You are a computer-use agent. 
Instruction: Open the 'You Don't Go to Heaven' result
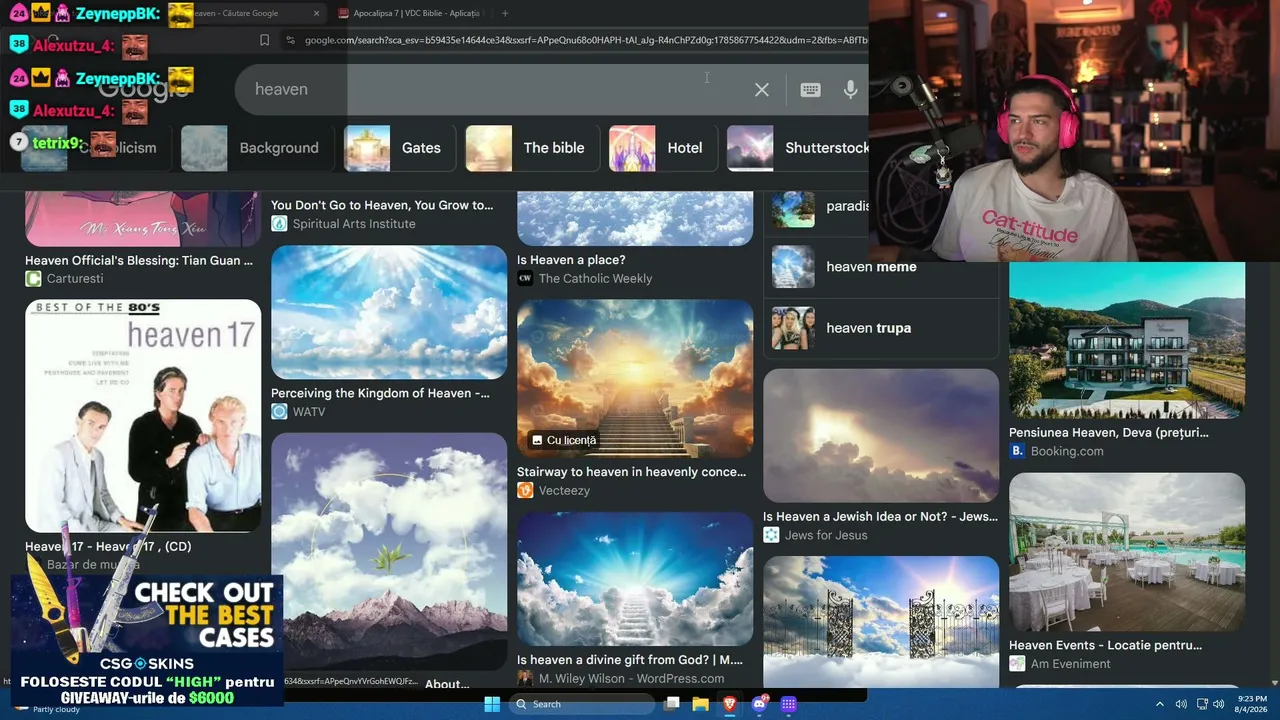382,205
